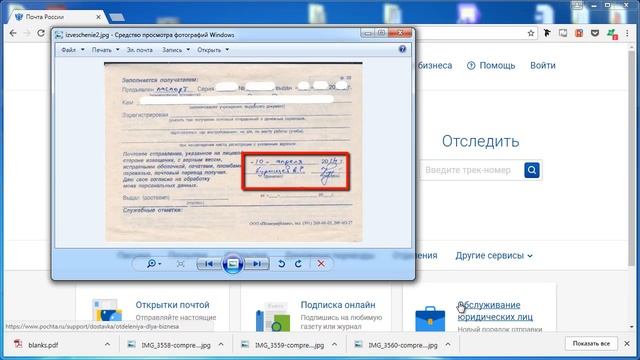Bookmark the page with the star icon
Screen dimensions: 640x360
[x=531, y=33]
